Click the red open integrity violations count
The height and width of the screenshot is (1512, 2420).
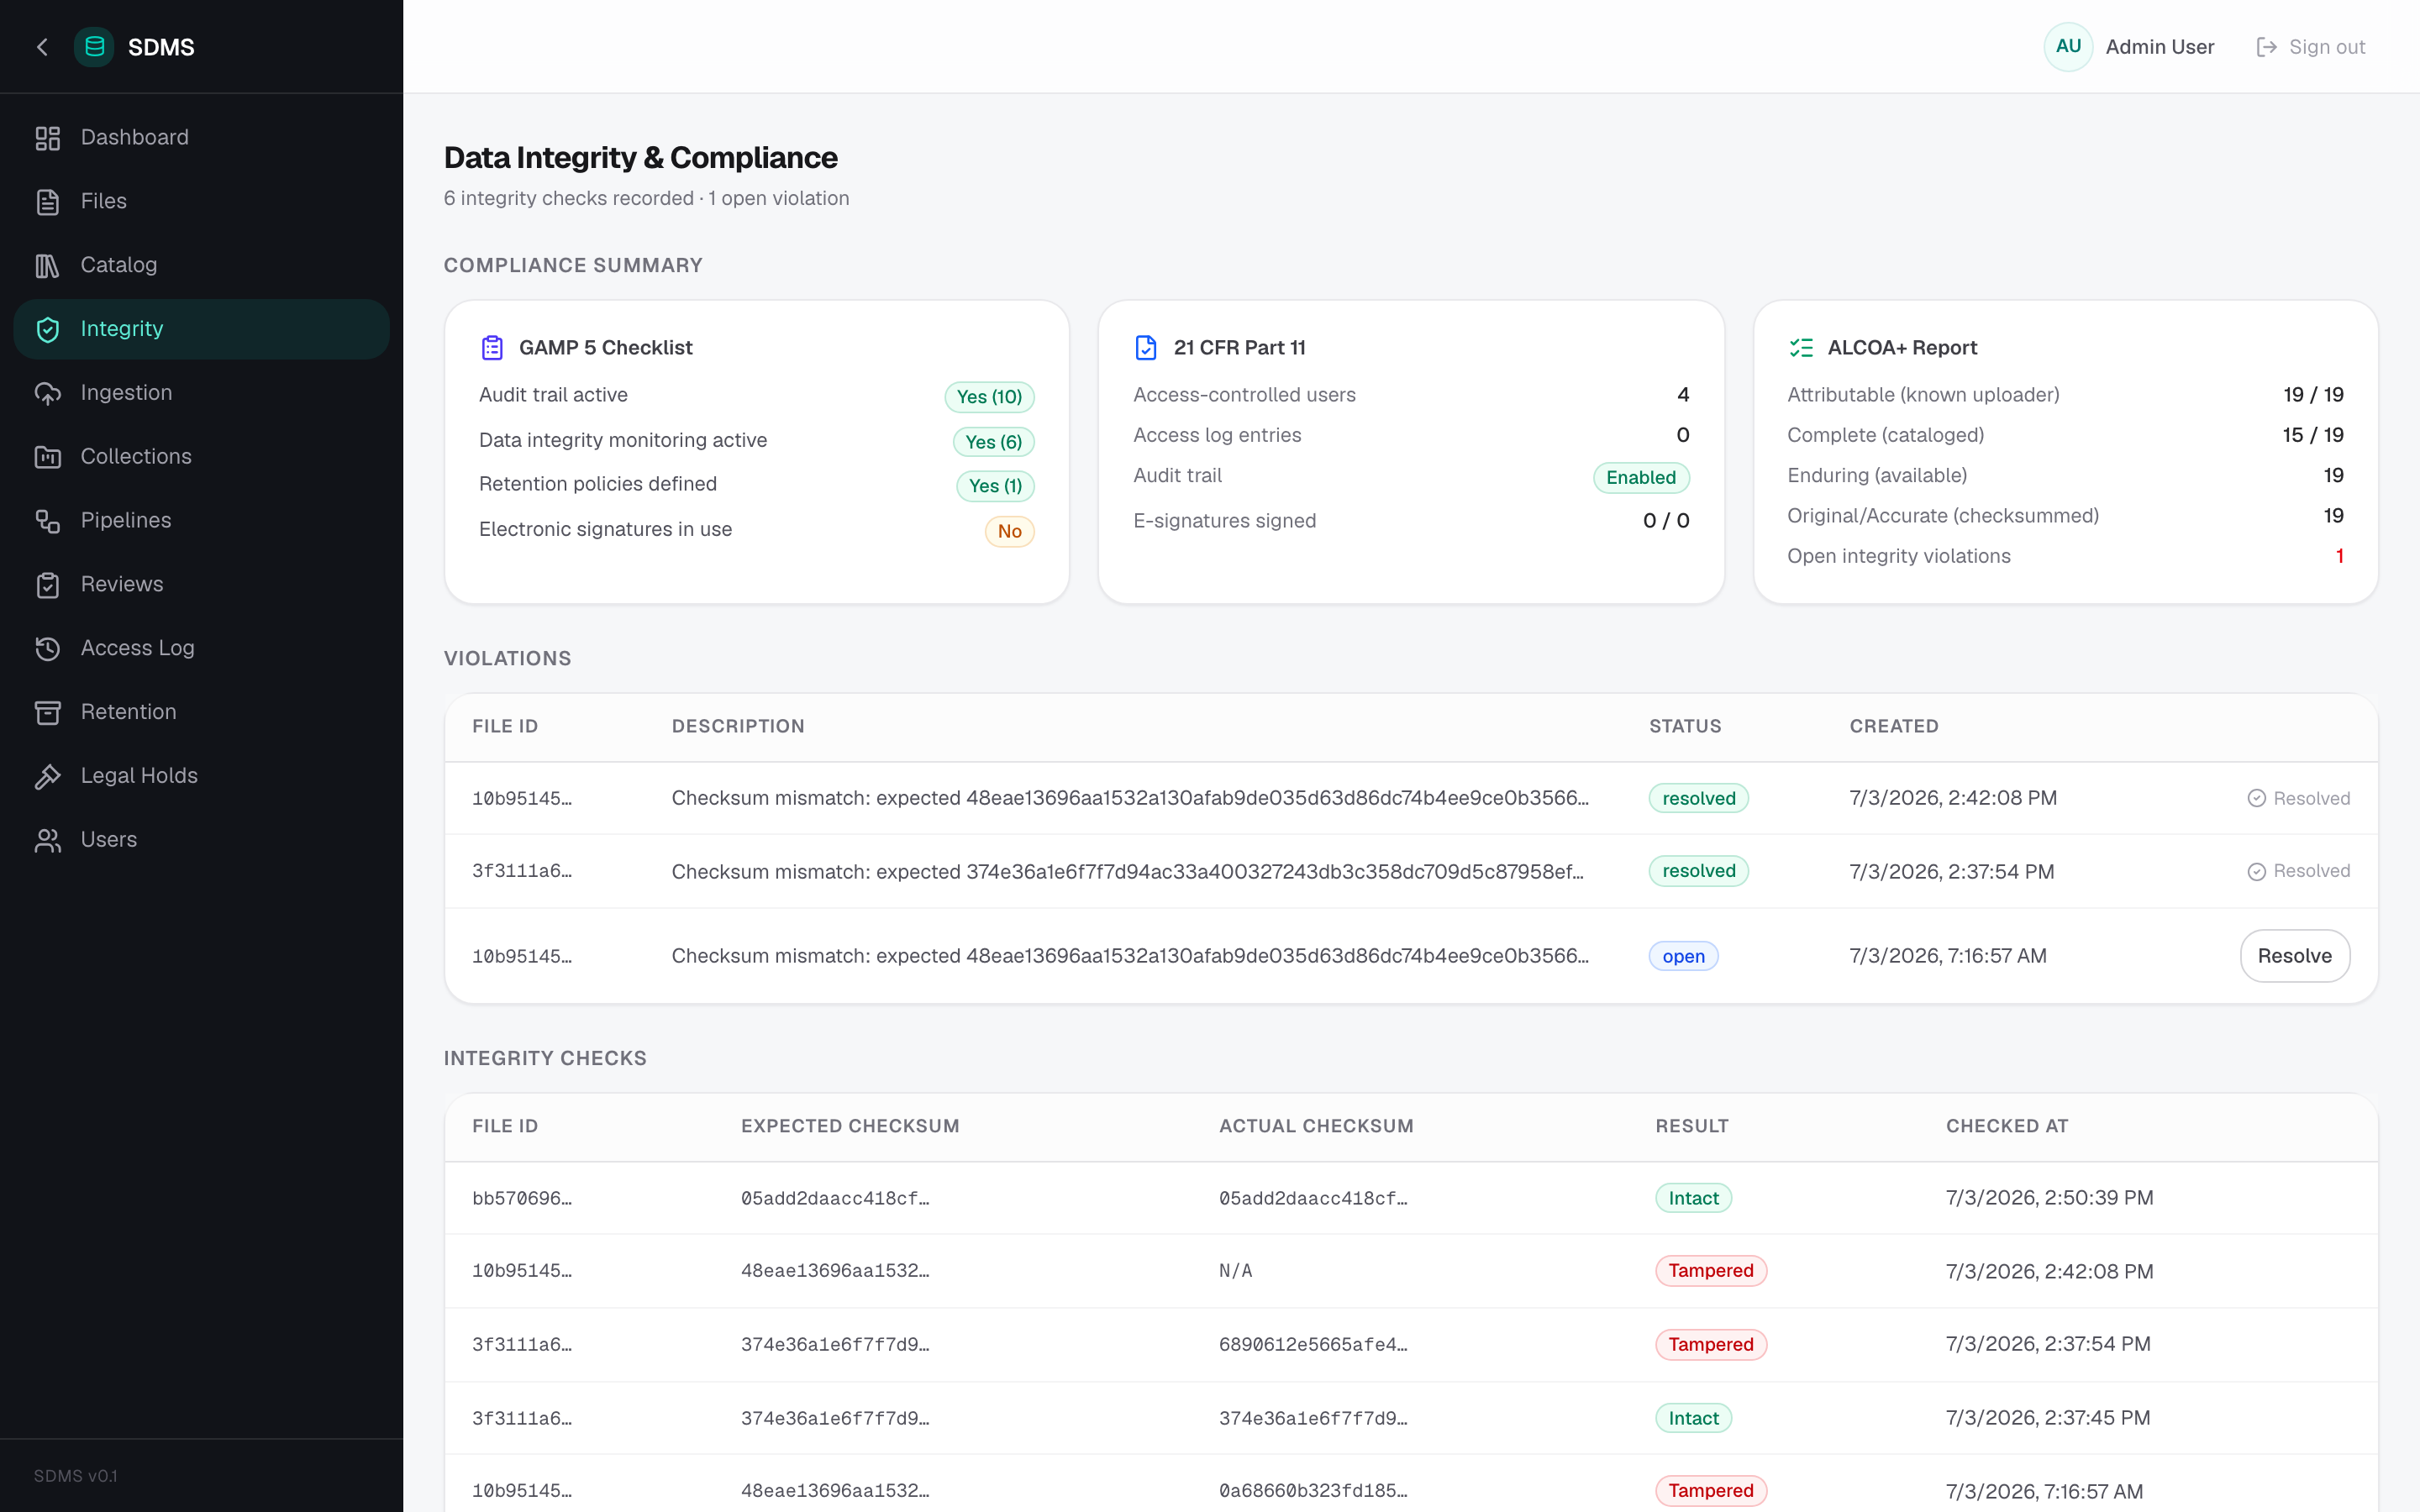pos(2339,556)
